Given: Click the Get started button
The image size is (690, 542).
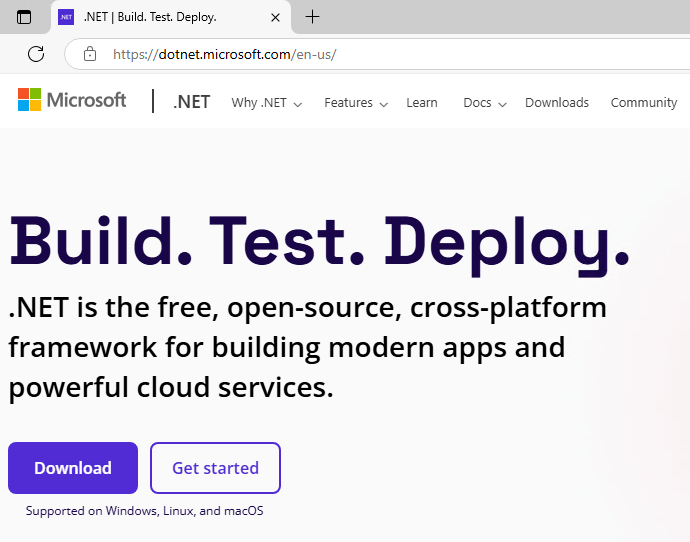Looking at the screenshot, I should tap(215, 468).
